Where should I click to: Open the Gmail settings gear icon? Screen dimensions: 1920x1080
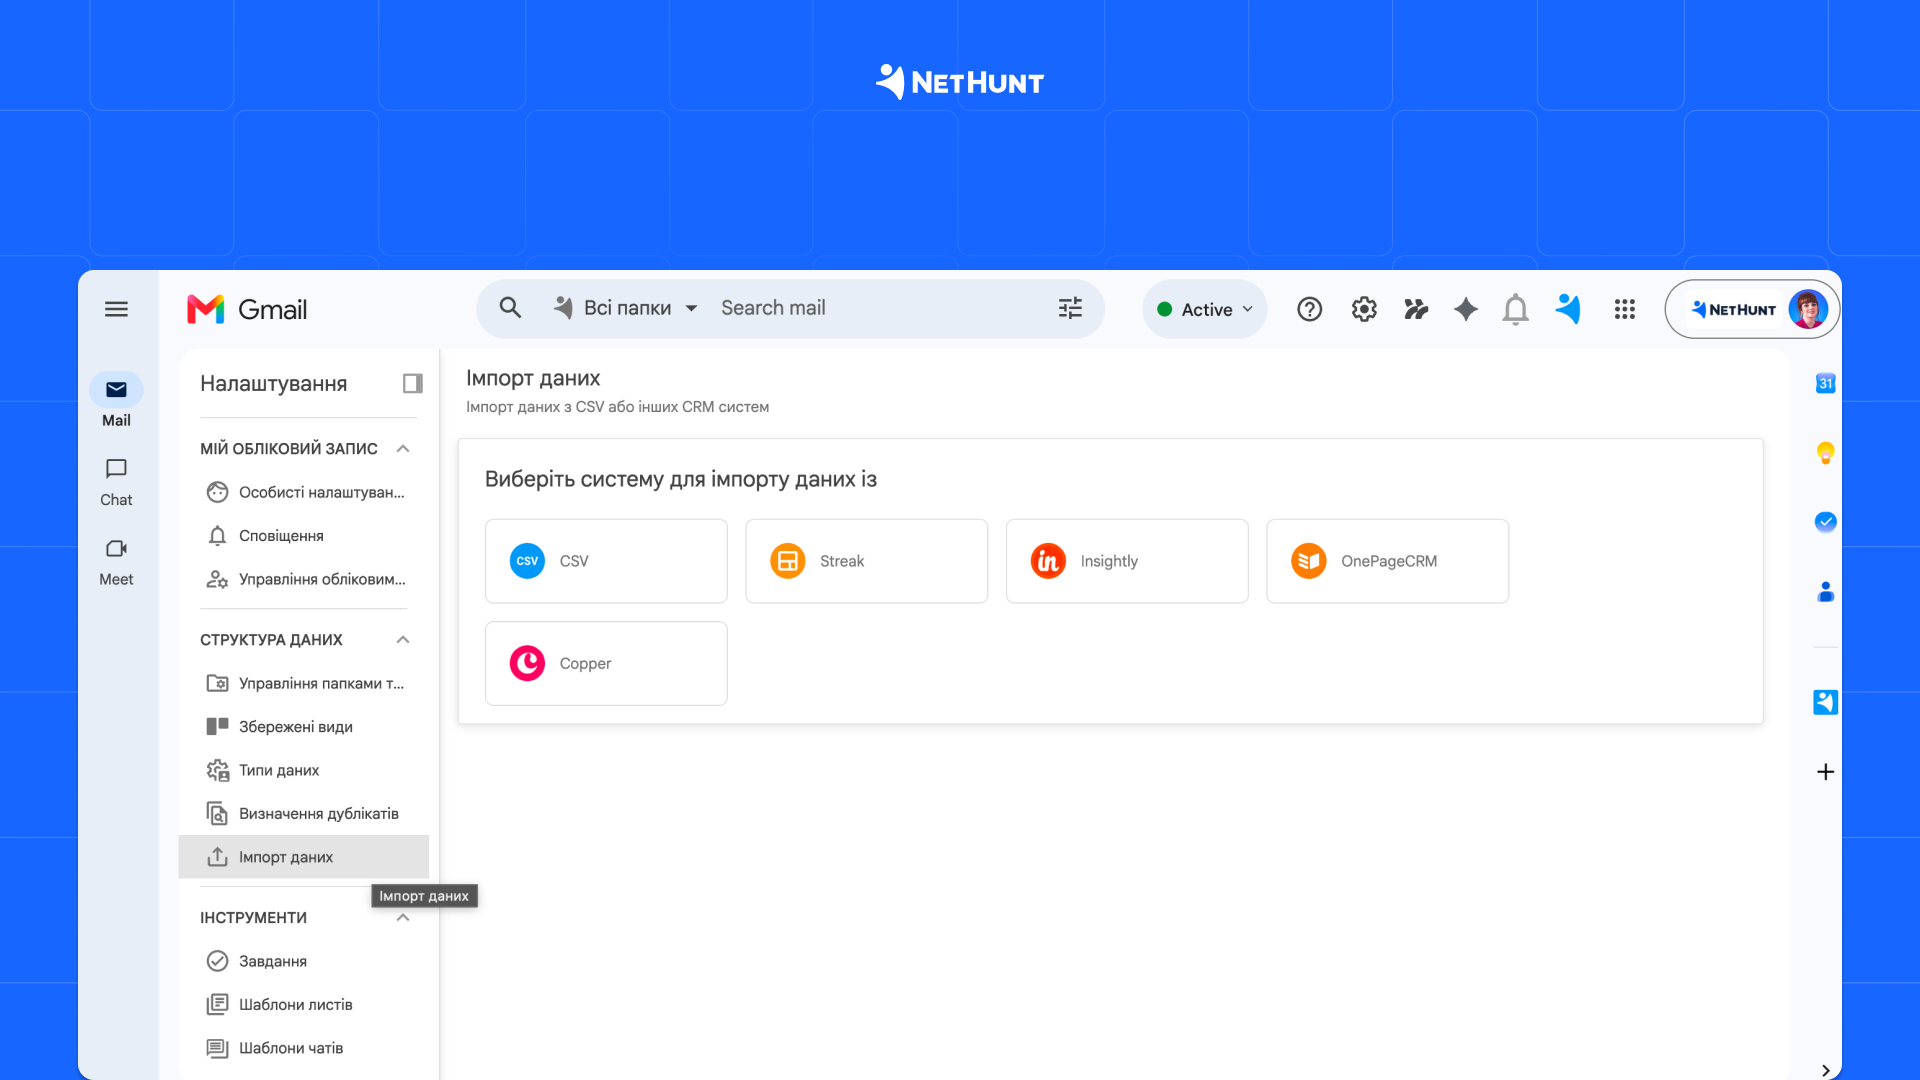point(1364,309)
